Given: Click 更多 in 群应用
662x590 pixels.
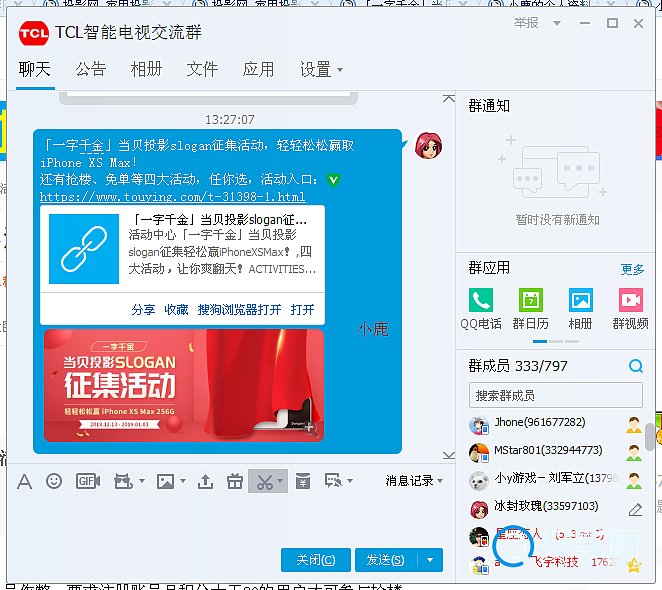Looking at the screenshot, I should point(632,269).
